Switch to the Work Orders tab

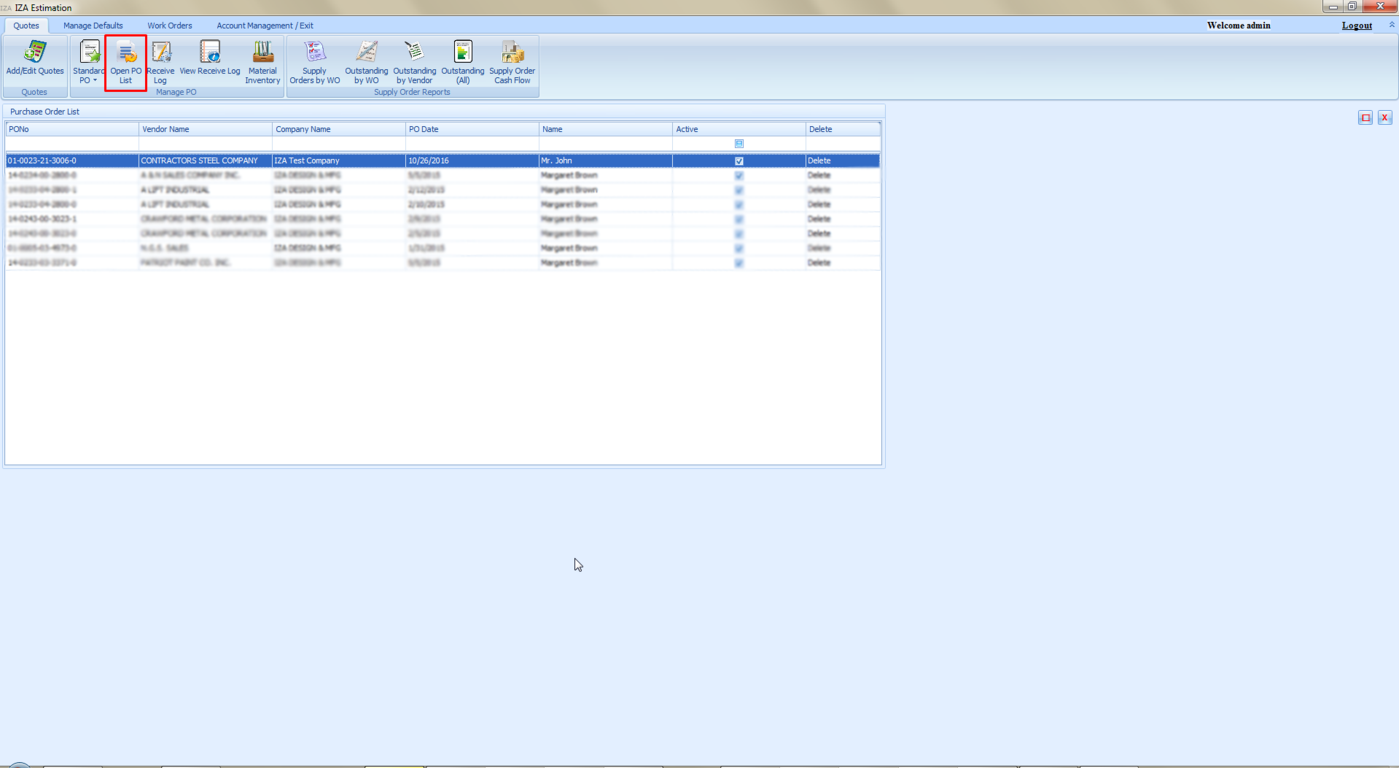(170, 26)
